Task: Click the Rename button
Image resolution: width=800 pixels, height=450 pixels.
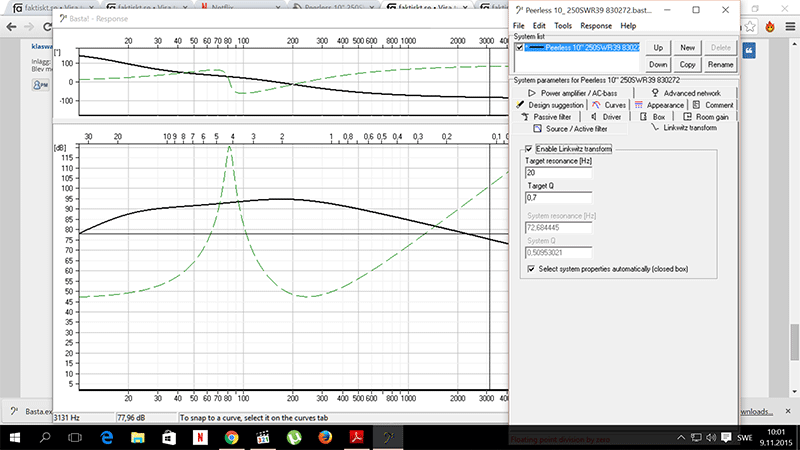Action: (720, 64)
